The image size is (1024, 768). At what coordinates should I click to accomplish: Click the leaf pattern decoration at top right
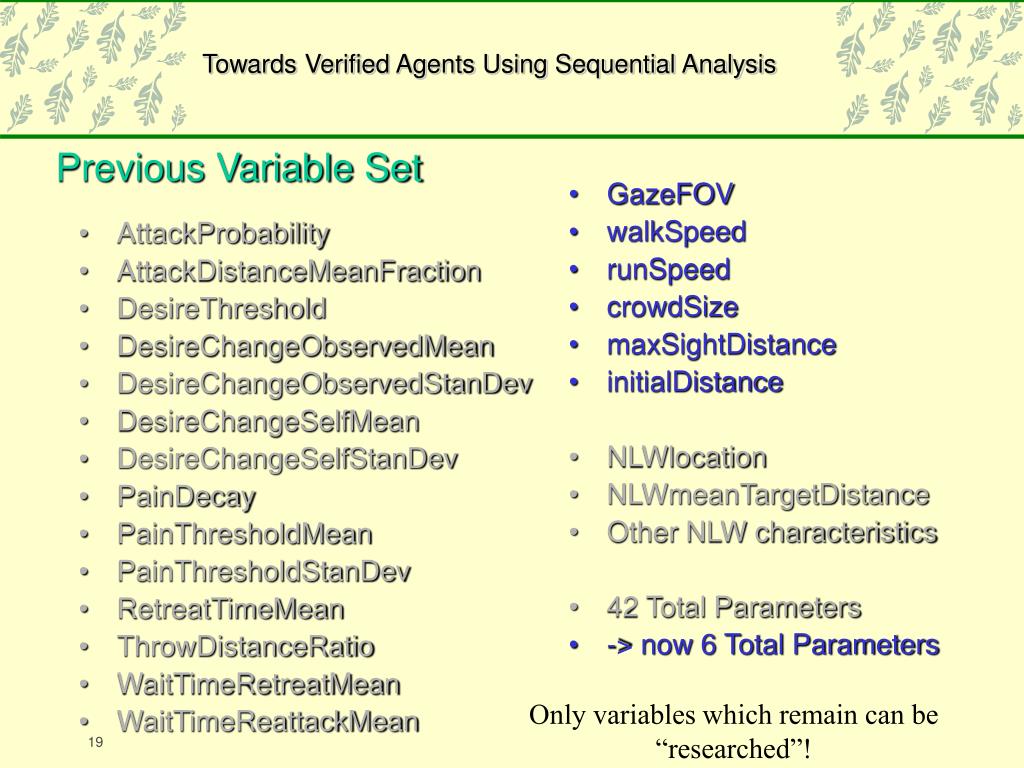929,65
